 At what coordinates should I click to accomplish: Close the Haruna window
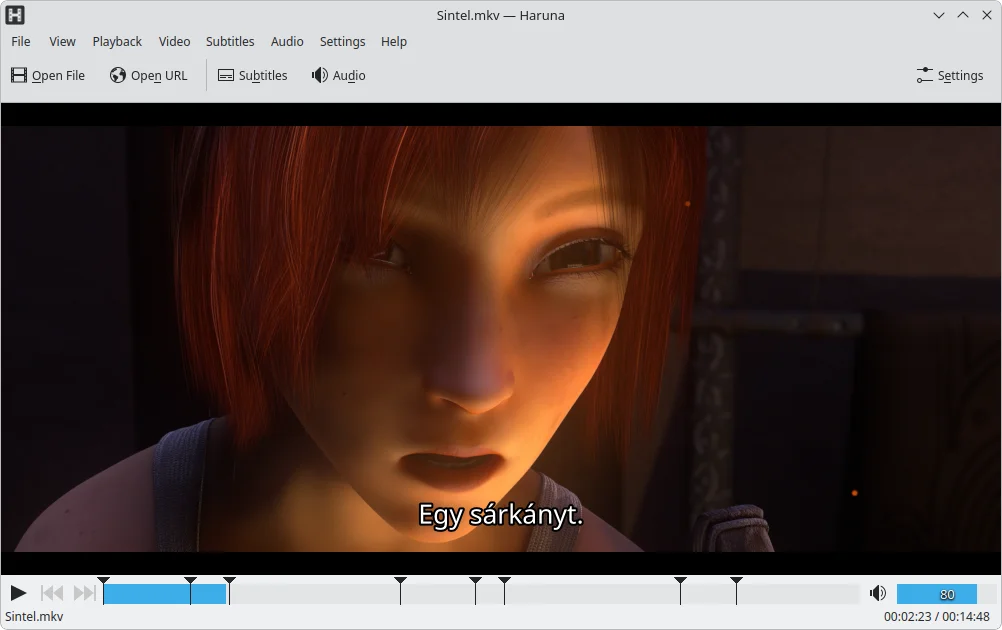987,15
